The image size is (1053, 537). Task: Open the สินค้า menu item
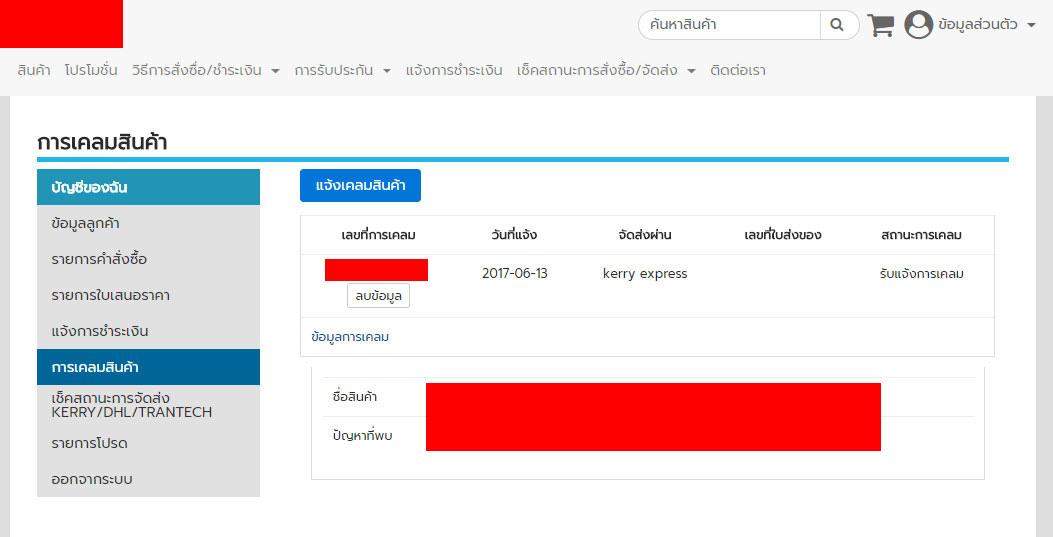pos(34,70)
